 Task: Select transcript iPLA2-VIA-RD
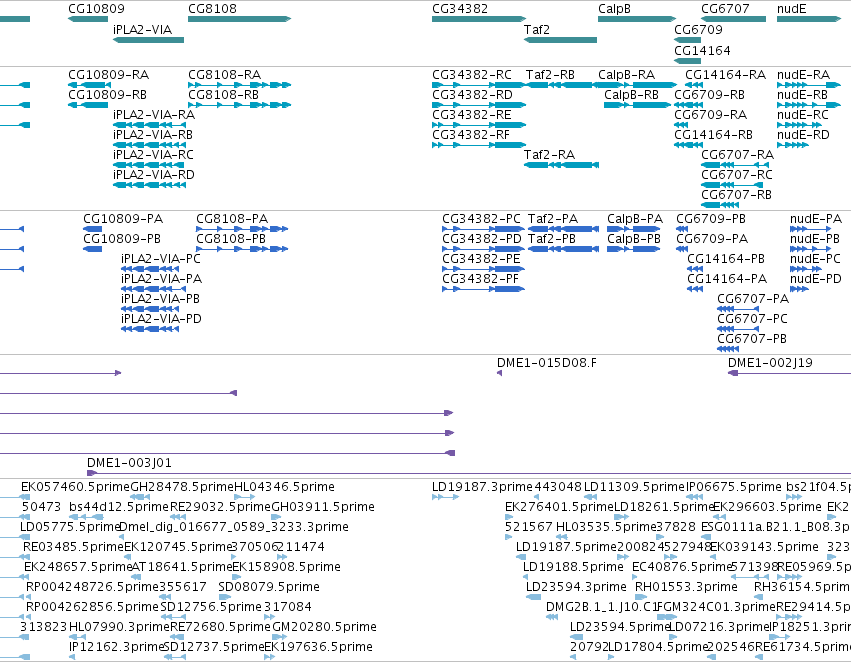(x=149, y=185)
